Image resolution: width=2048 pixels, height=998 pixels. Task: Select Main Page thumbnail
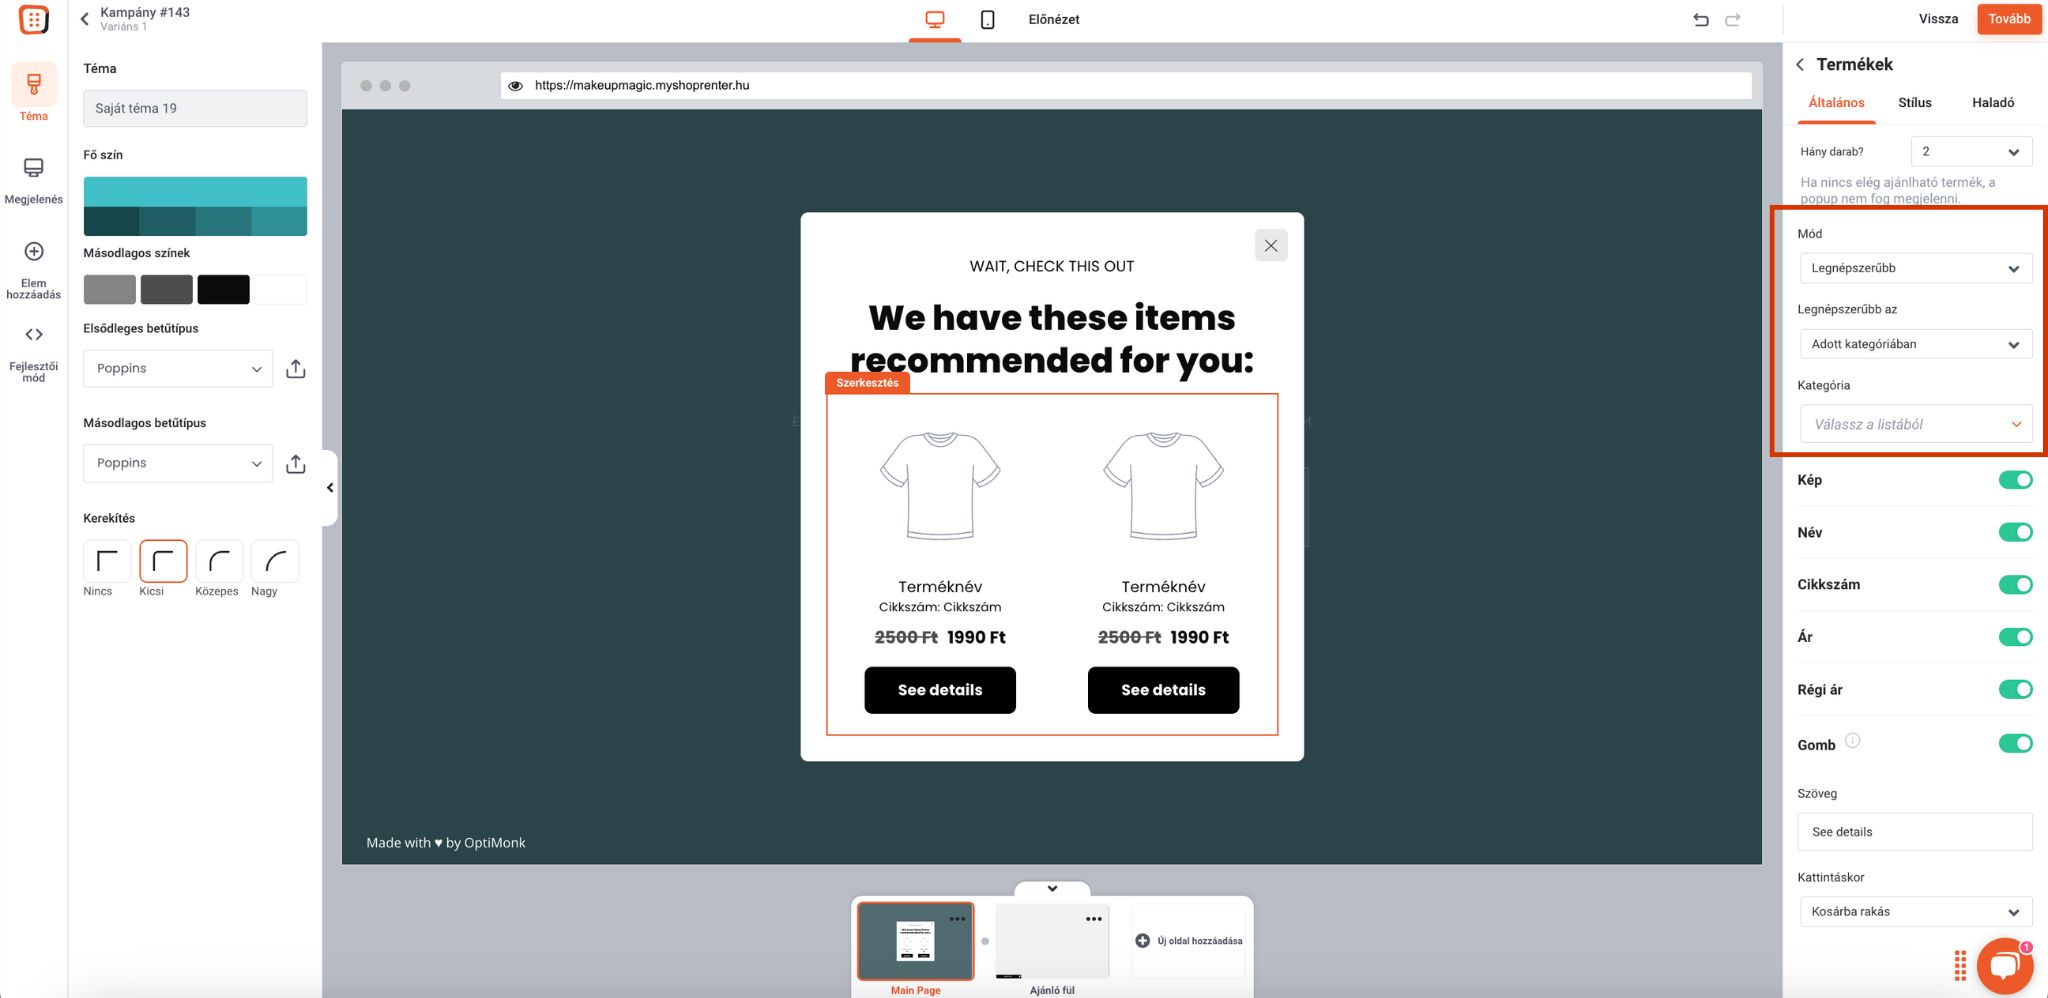(915, 941)
